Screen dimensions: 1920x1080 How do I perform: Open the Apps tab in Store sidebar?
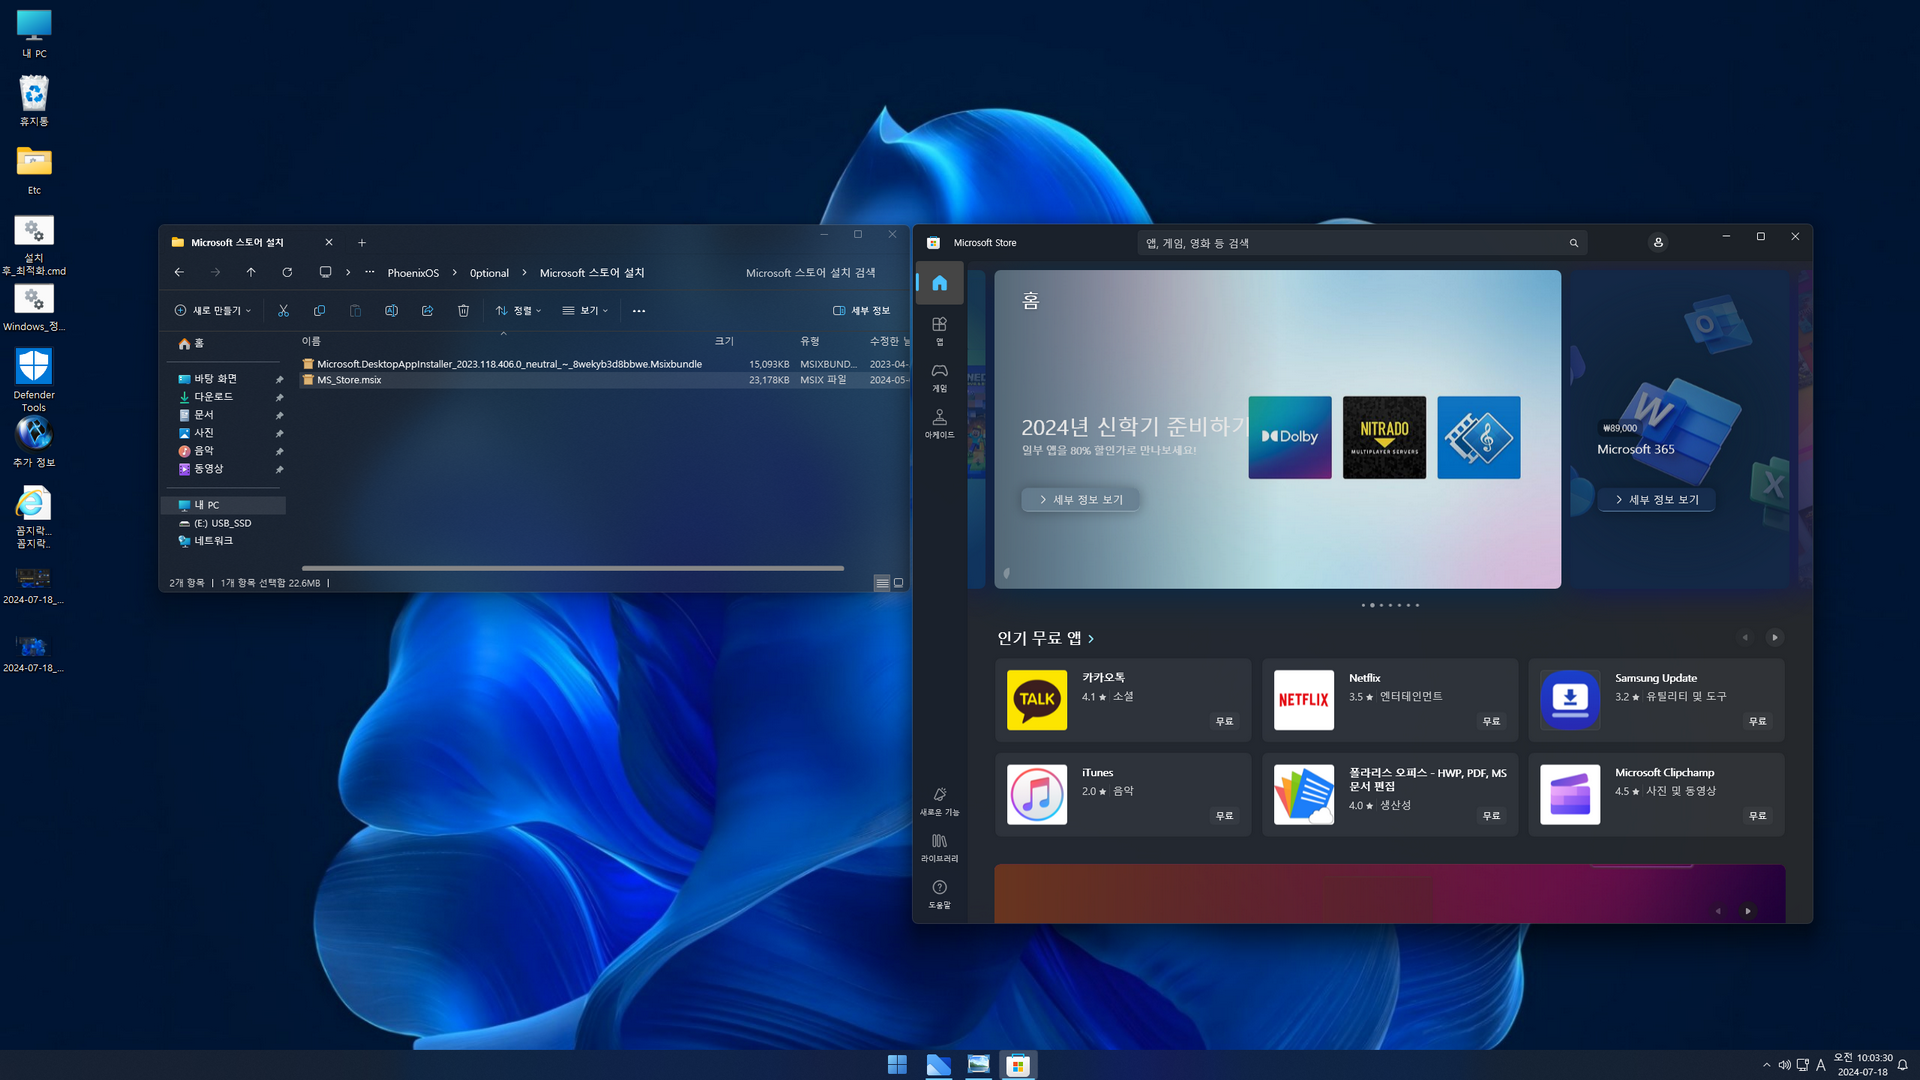coord(939,329)
